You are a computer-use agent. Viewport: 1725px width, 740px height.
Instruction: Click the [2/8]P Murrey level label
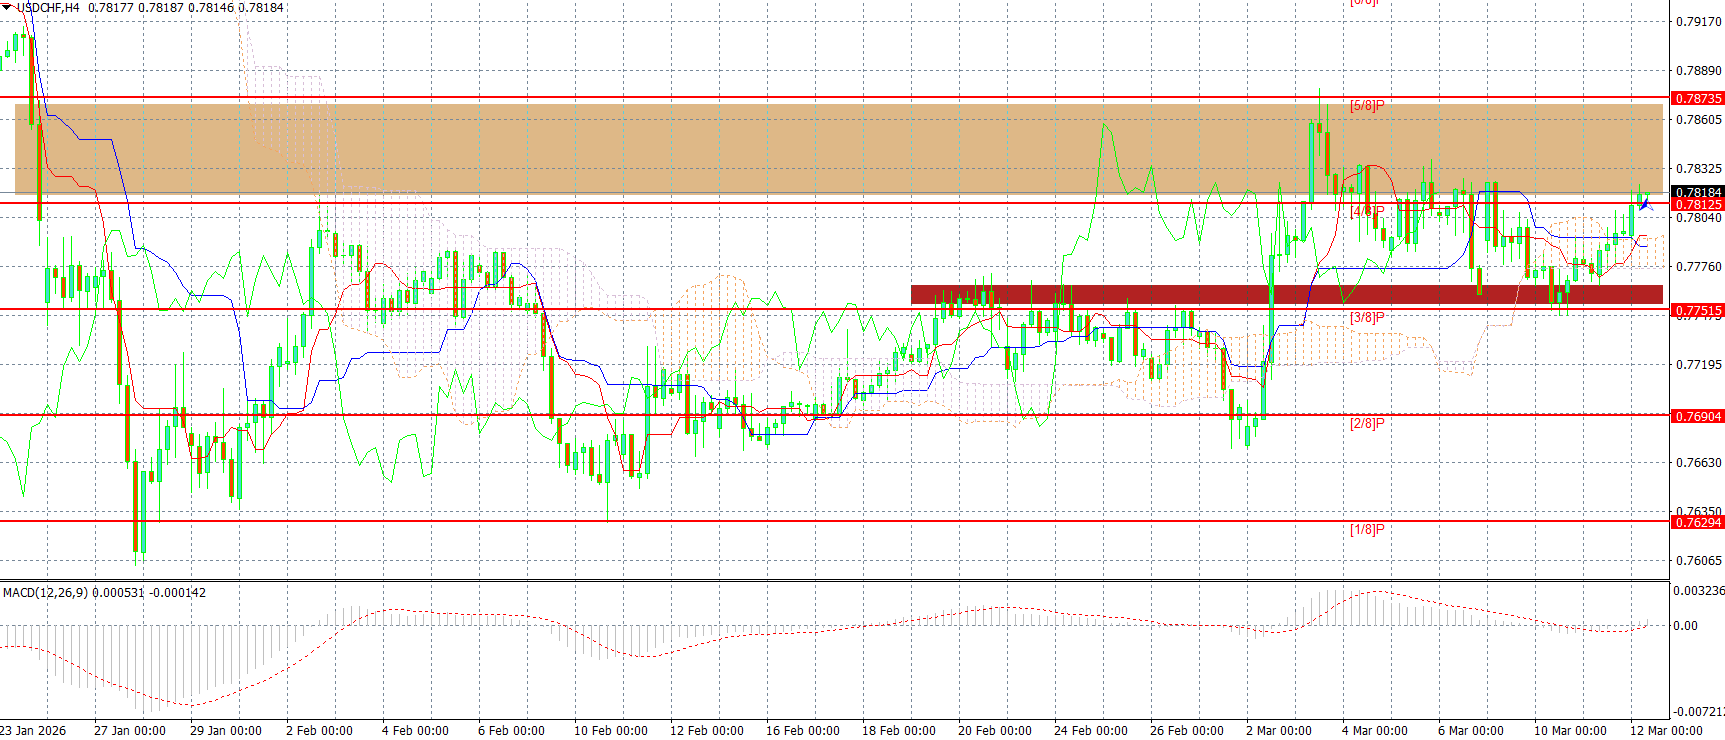1367,423
